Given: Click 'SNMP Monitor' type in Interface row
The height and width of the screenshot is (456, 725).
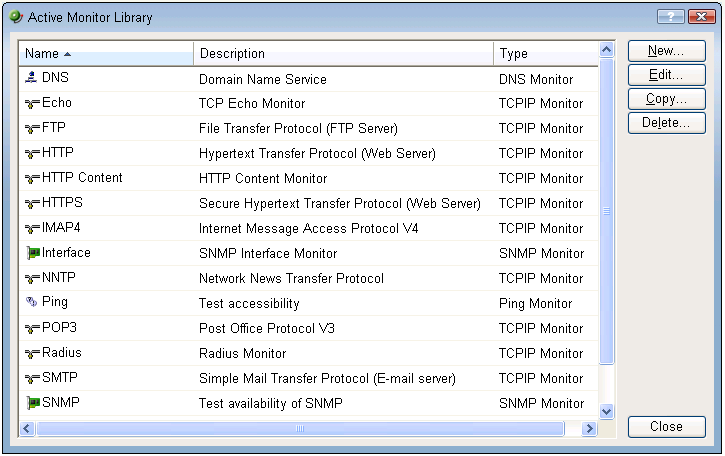Looking at the screenshot, I should click(x=541, y=253).
